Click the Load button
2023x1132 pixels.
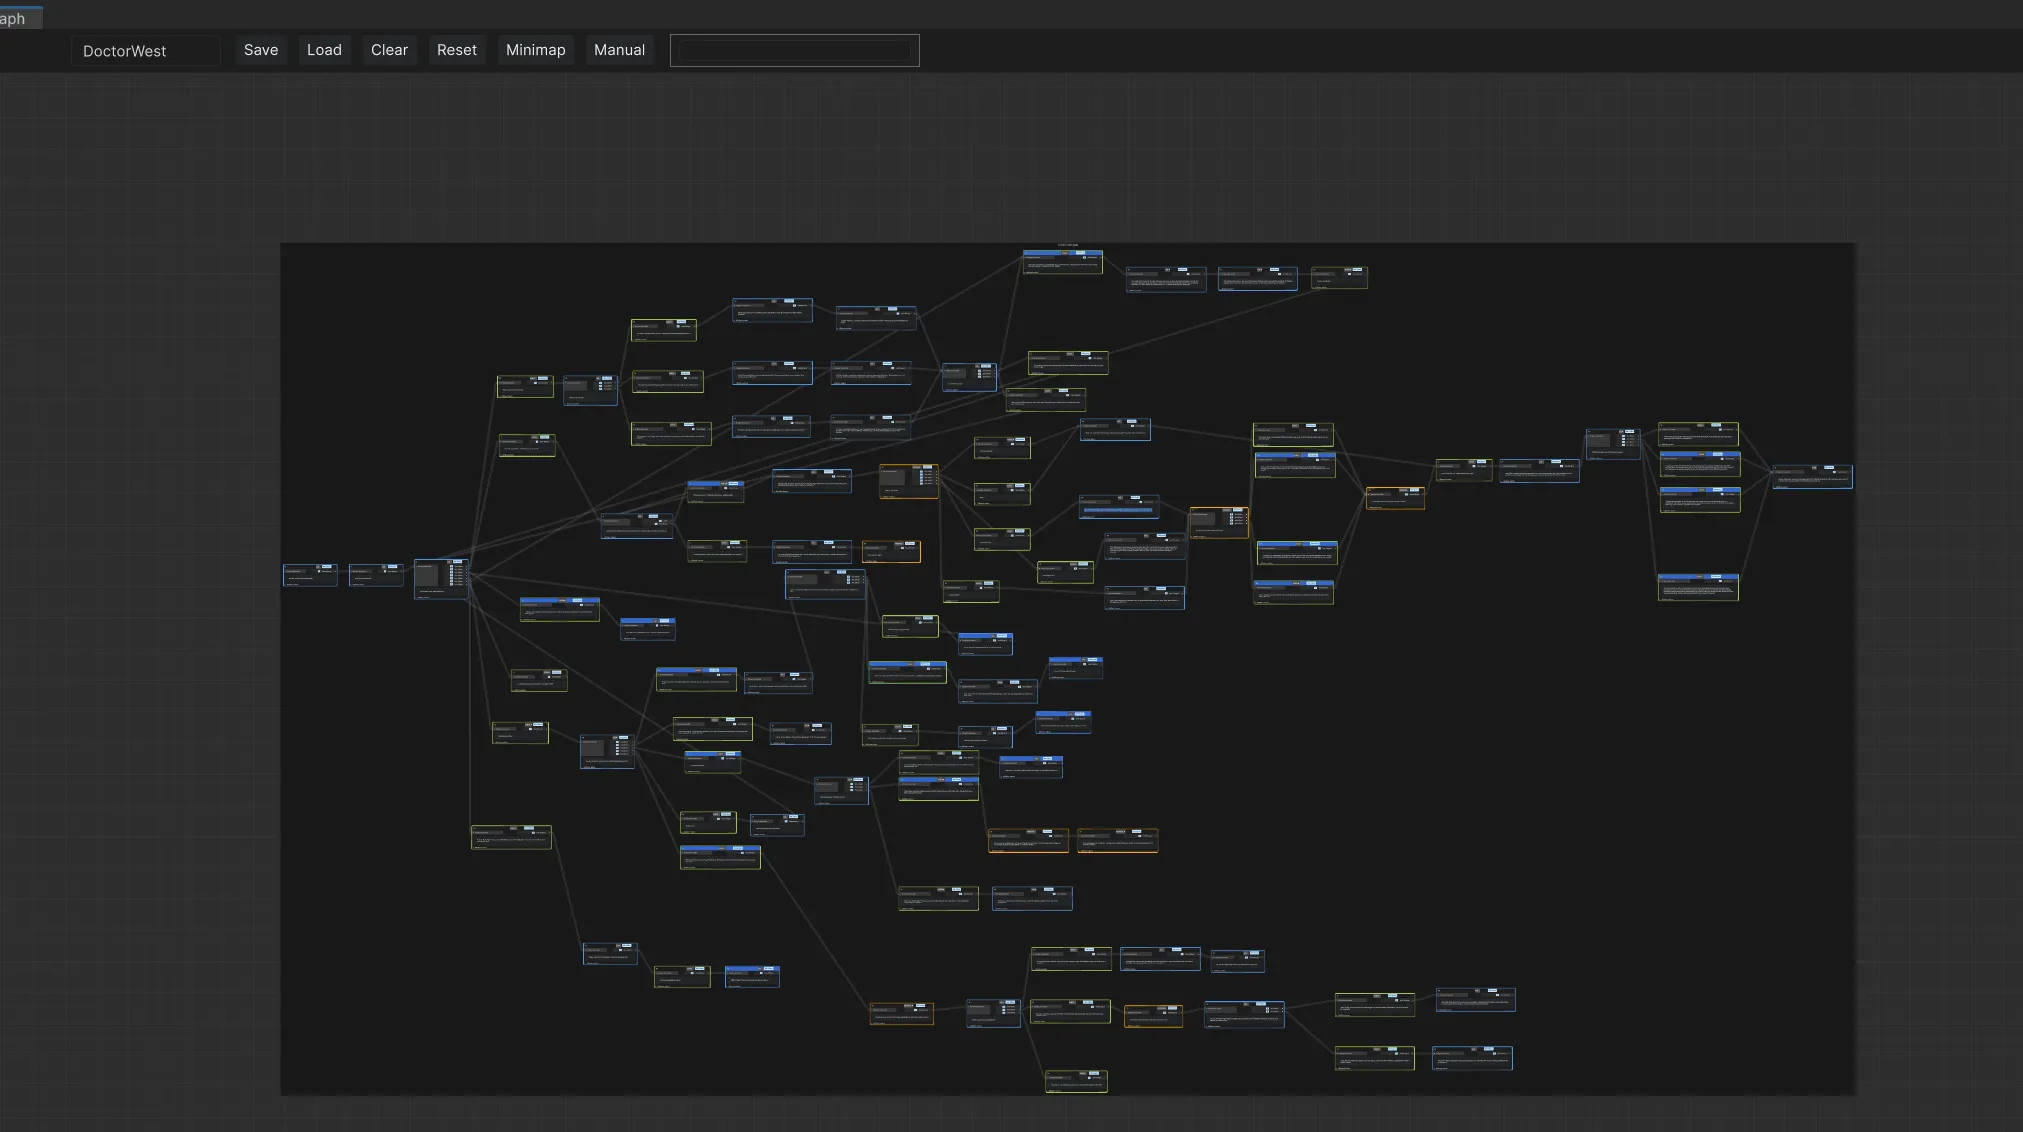[324, 50]
